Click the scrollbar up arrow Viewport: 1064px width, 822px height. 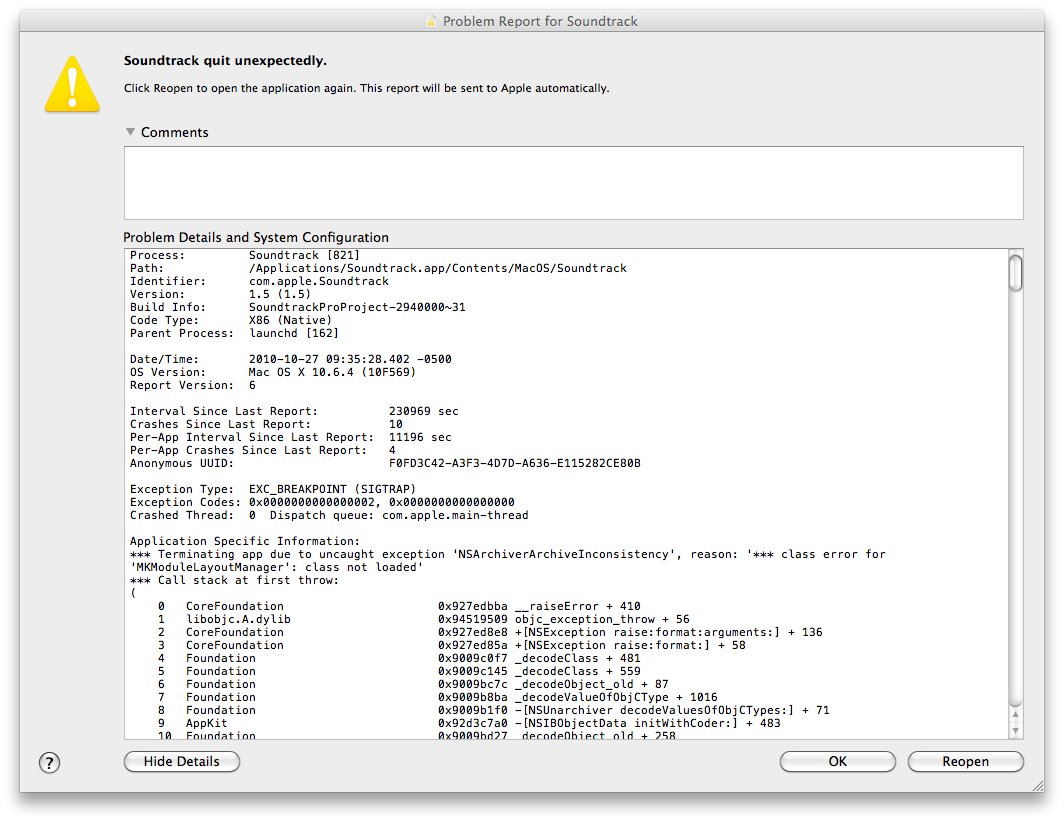pos(1015,714)
